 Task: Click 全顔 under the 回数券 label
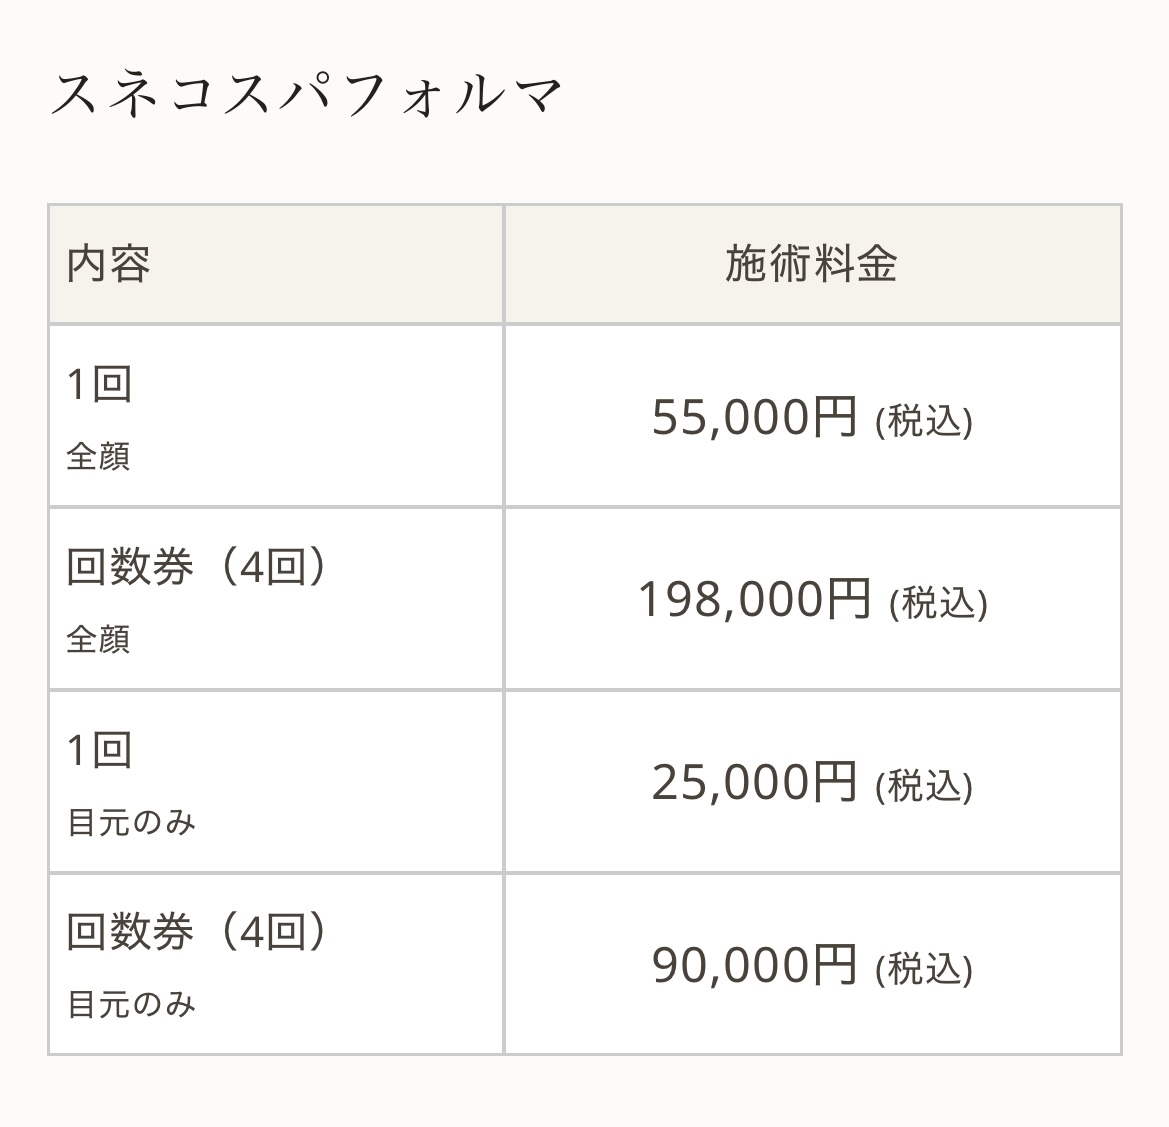point(98,639)
